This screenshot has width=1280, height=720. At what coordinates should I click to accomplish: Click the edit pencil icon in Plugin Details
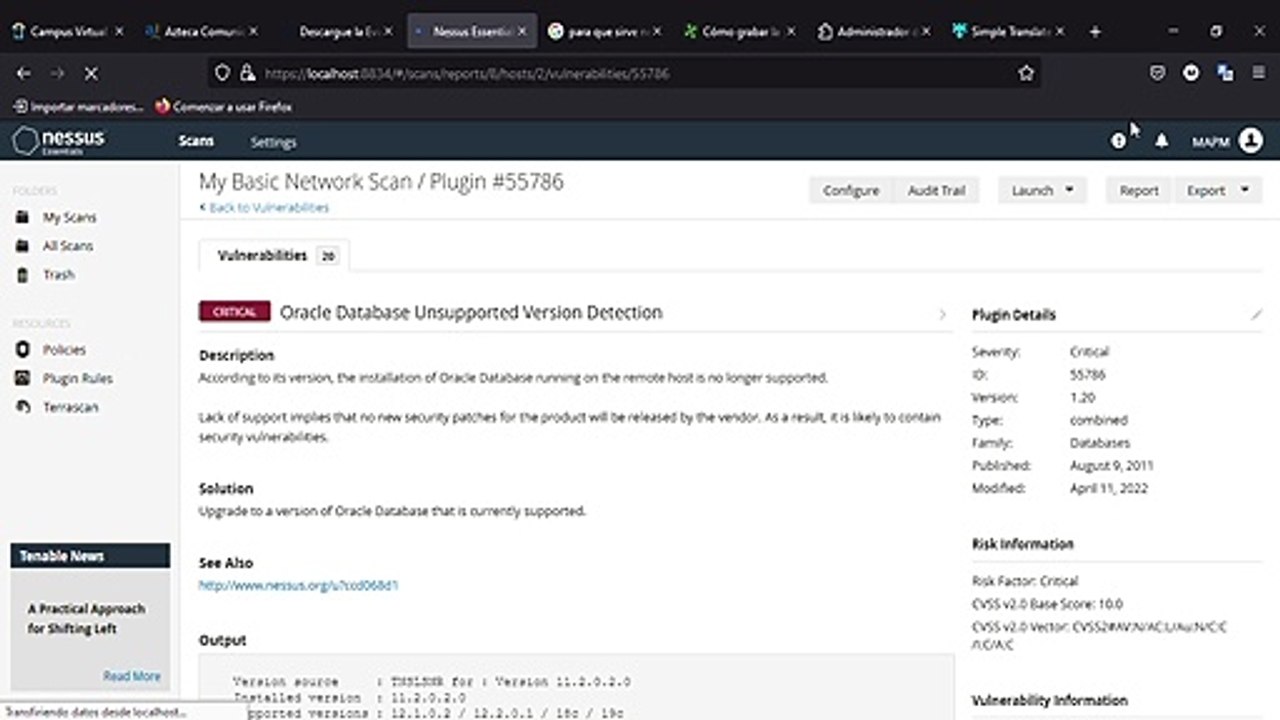(1256, 314)
